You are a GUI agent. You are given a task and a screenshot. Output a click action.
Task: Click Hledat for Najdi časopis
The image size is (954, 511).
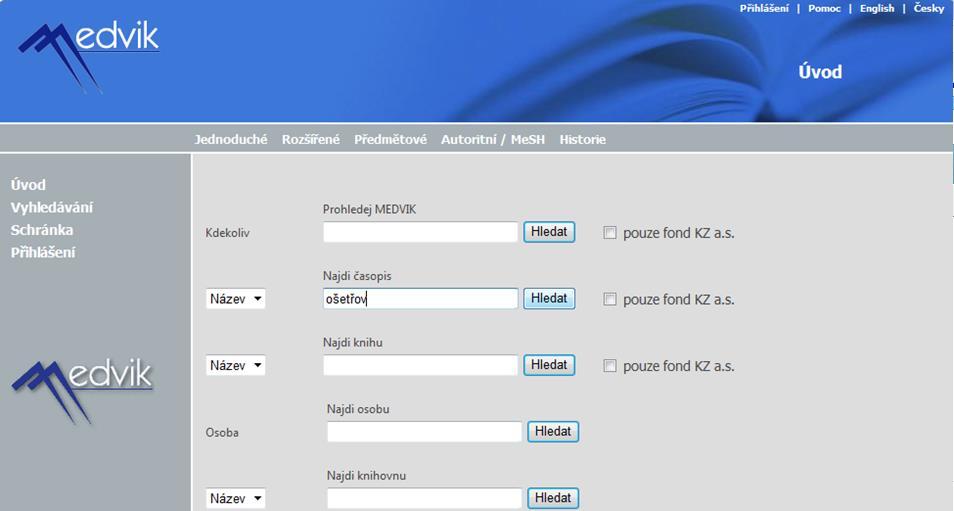tap(549, 298)
